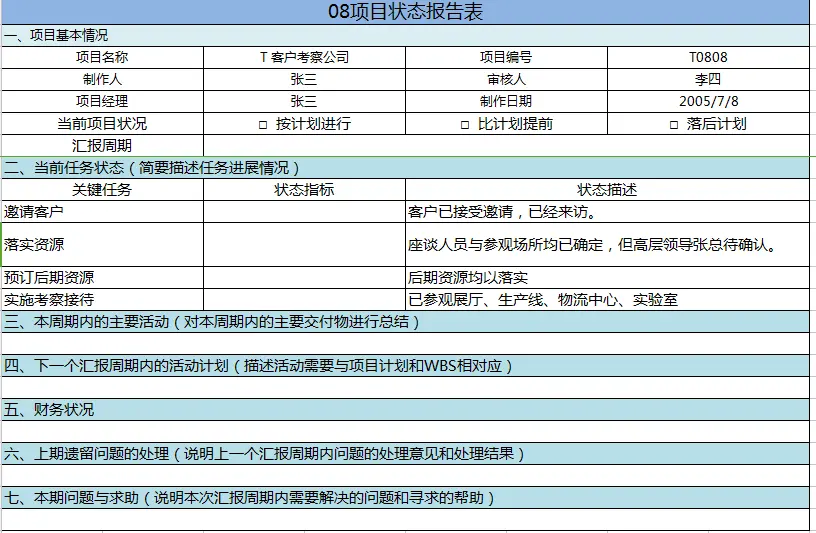
Task: Select the date cell 2005/7/8
Action: [708, 101]
